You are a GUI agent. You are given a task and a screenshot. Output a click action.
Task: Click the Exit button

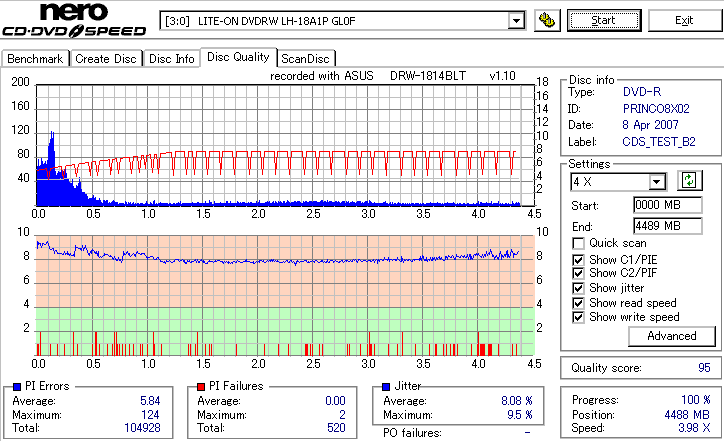(684, 21)
